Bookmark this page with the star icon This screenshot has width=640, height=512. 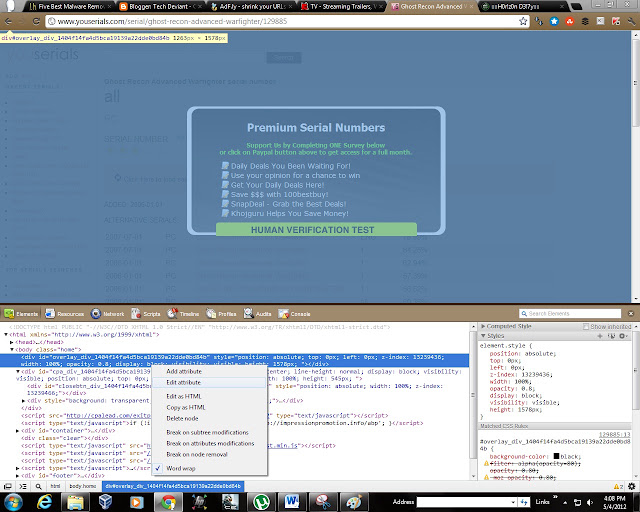[x=523, y=21]
